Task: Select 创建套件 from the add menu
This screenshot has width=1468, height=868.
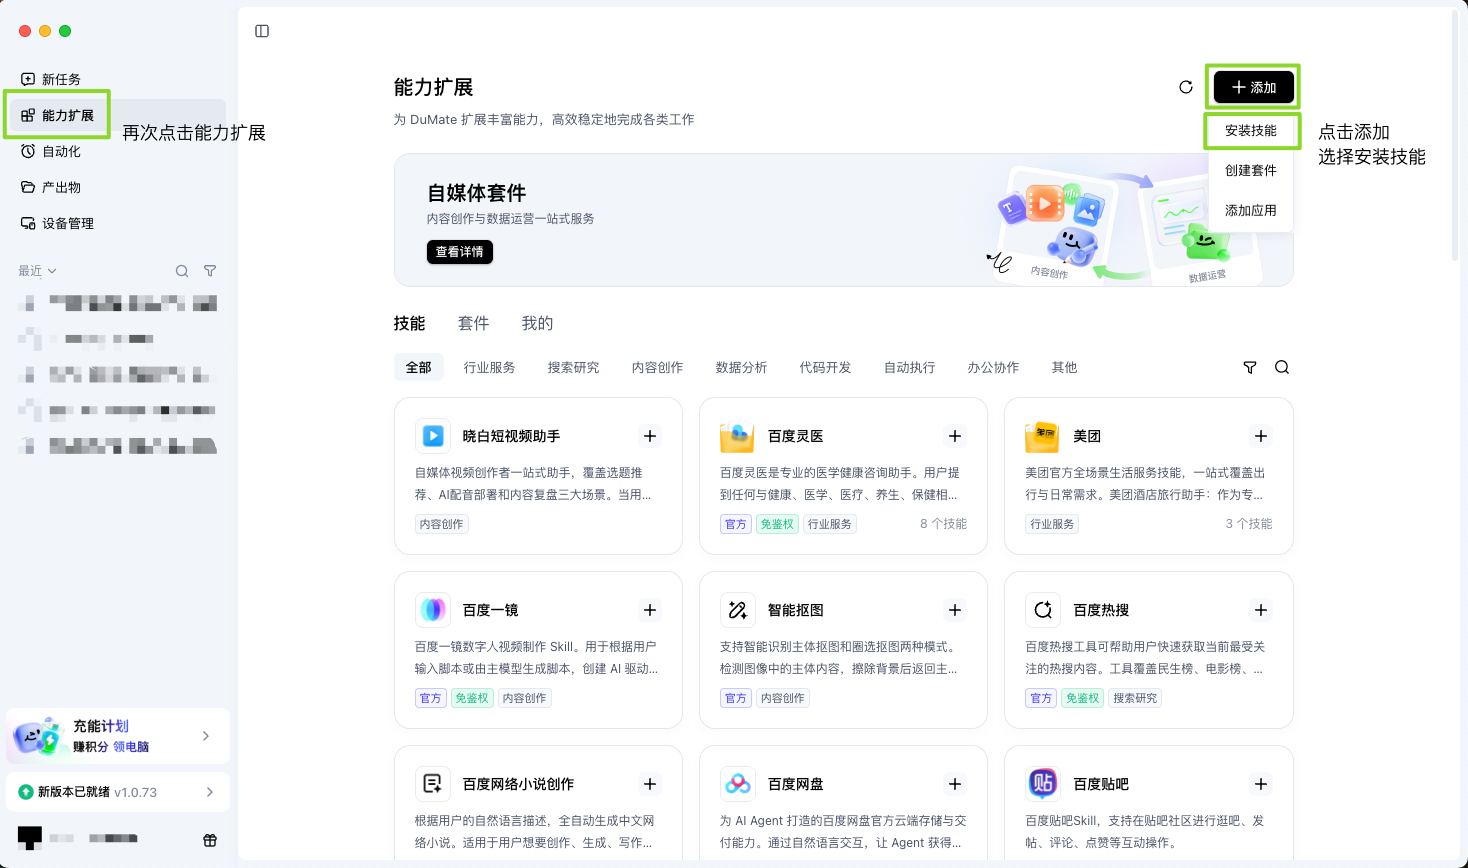Action: pyautogui.click(x=1251, y=171)
